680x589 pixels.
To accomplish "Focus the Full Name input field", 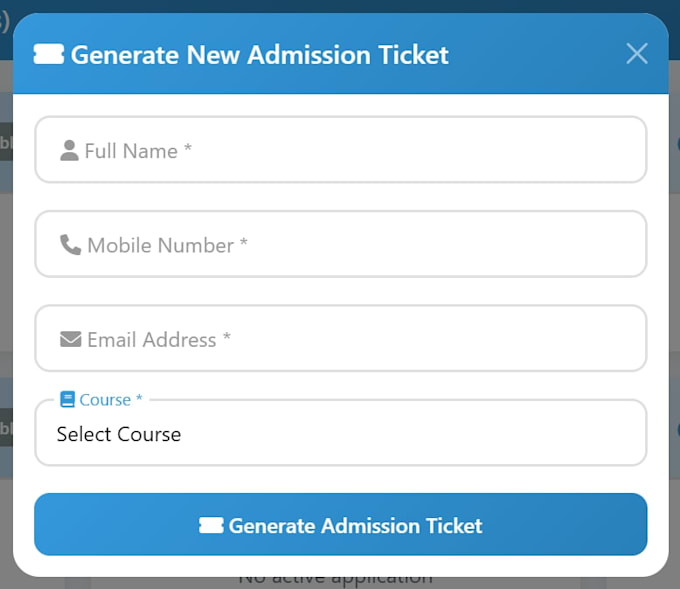I will click(340, 150).
